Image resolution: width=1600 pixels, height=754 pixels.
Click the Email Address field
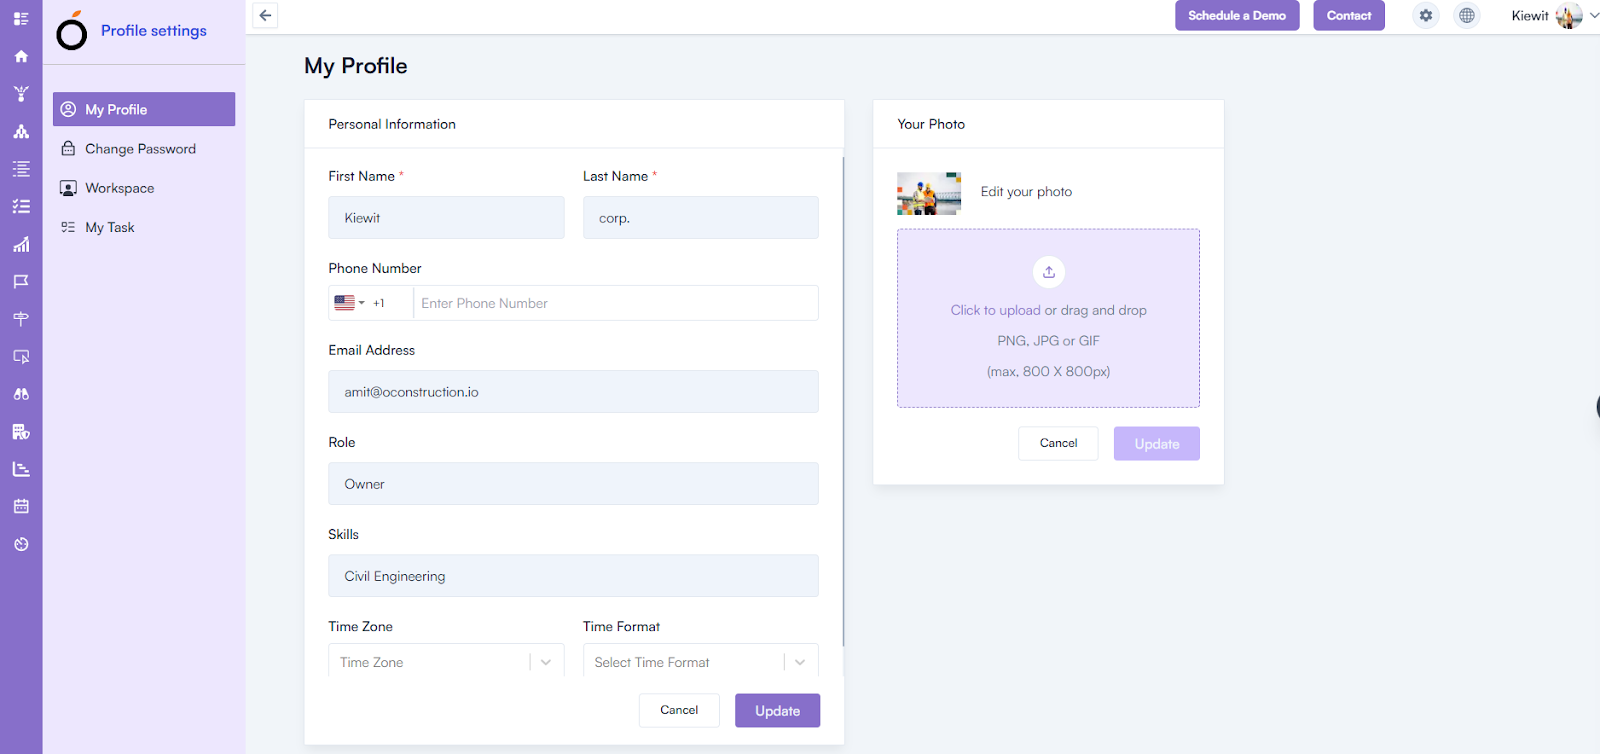573,392
